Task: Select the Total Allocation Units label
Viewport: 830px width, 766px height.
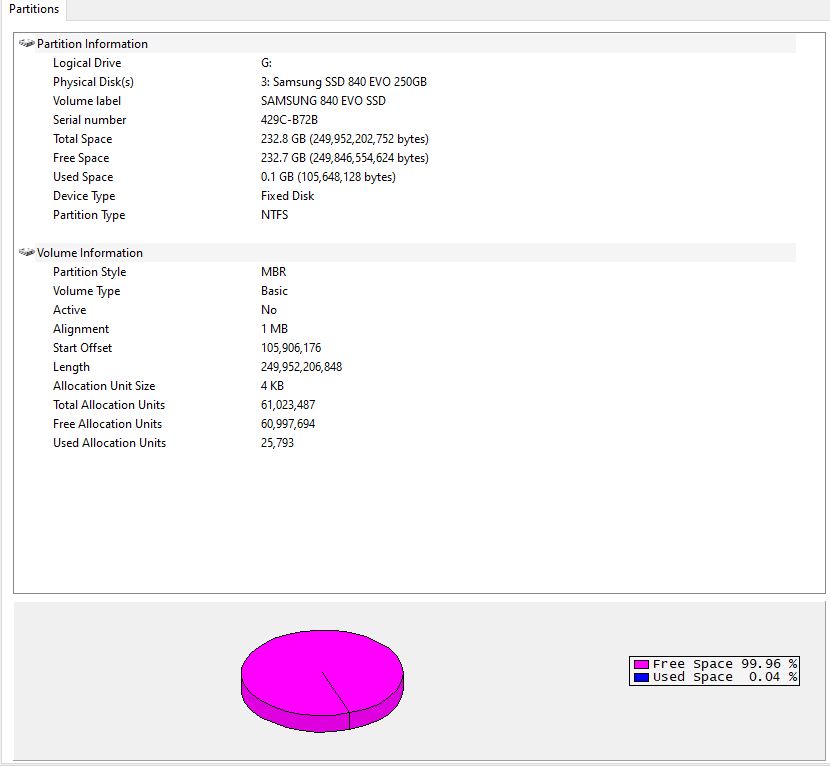Action: (109, 405)
